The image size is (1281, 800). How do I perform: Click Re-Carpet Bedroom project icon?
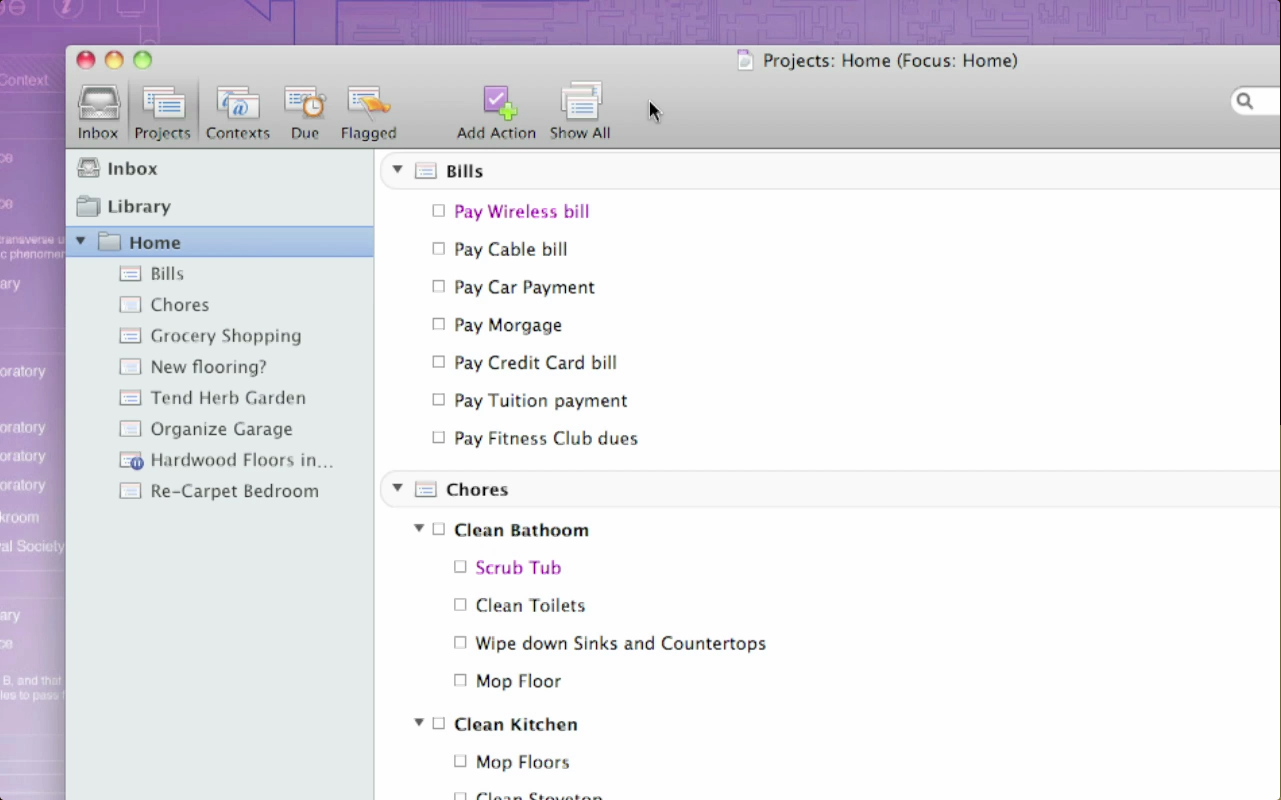(x=130, y=491)
